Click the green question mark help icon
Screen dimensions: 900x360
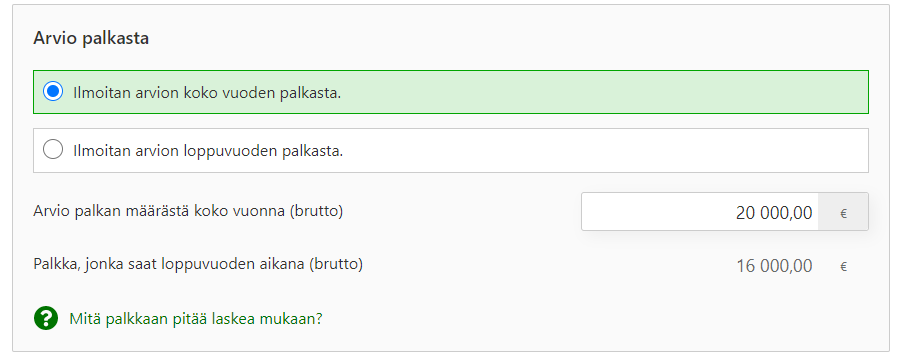(46, 318)
